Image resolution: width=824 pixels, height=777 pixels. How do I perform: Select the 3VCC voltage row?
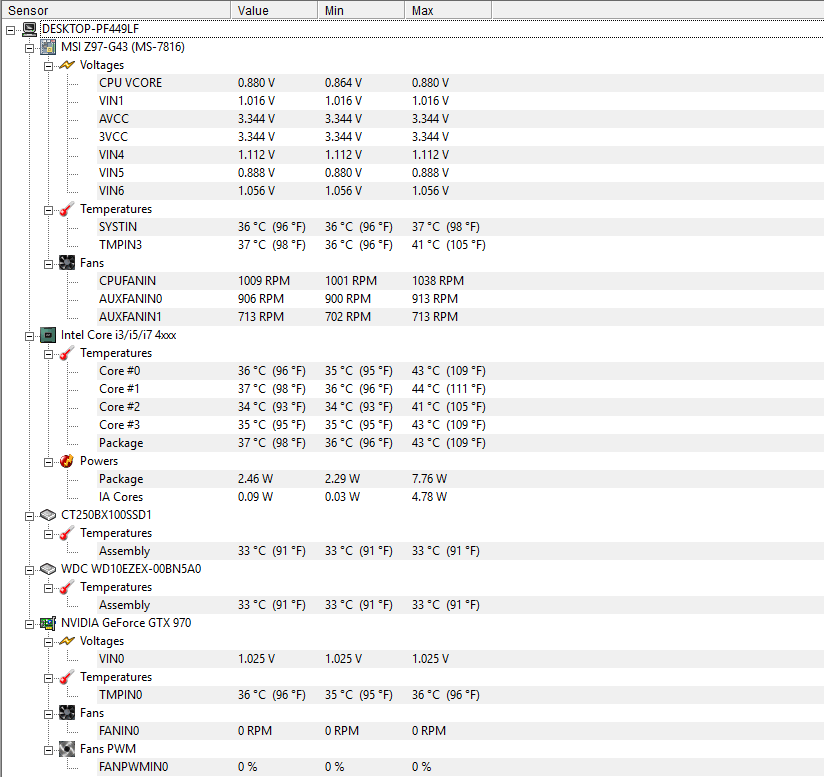pyautogui.click(x=460, y=137)
